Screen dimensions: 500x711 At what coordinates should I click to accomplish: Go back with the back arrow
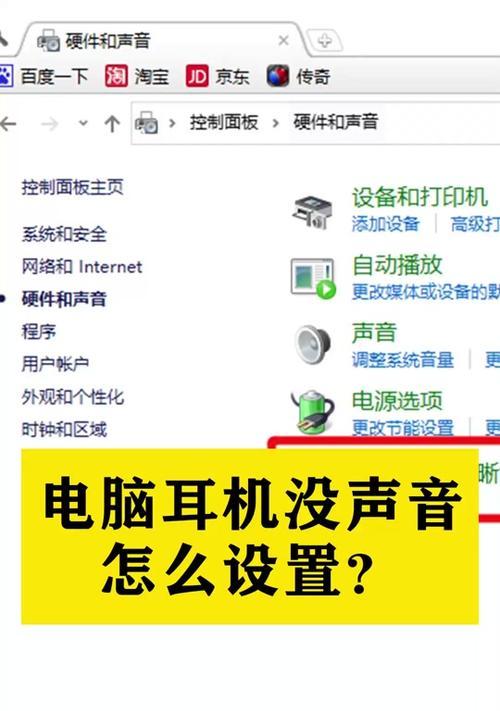[x=8, y=123]
